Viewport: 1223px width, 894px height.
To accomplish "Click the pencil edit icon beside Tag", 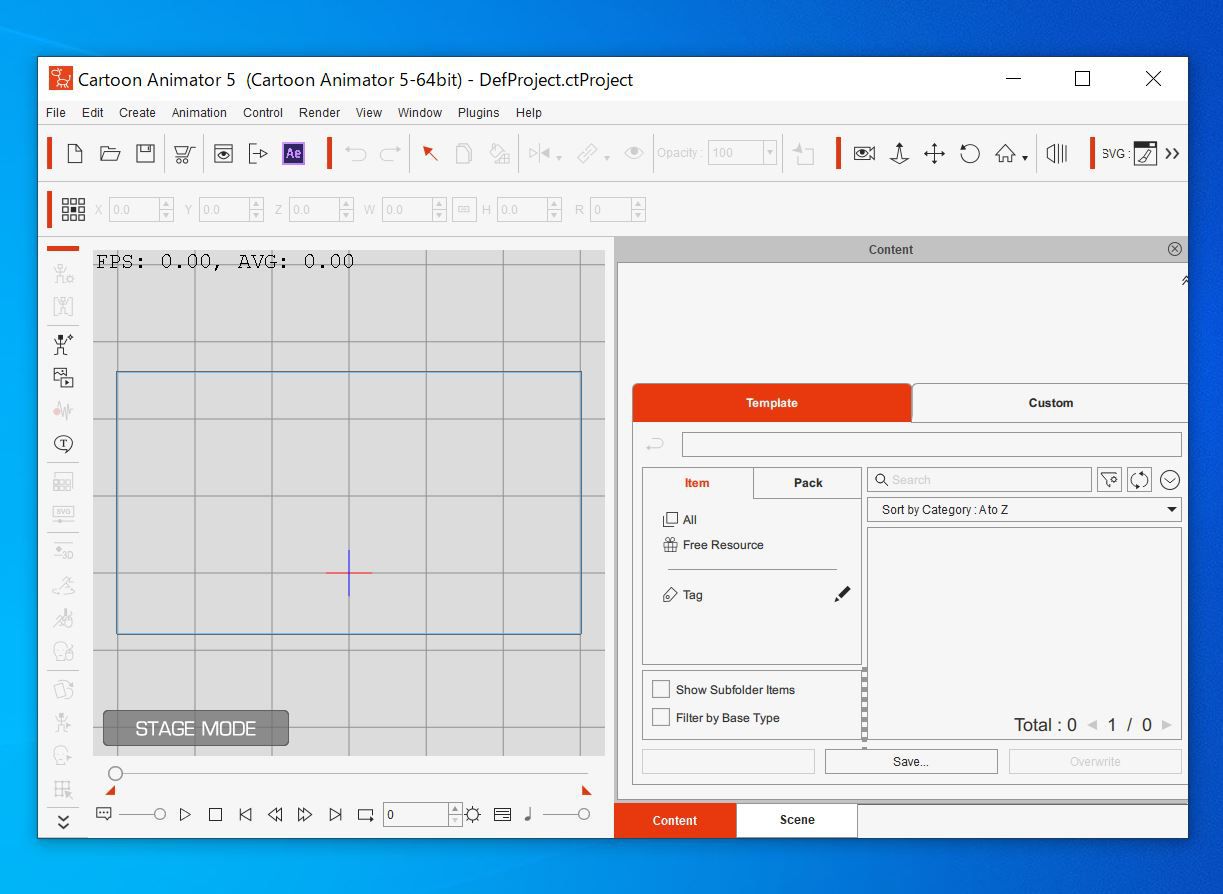I will click(842, 594).
